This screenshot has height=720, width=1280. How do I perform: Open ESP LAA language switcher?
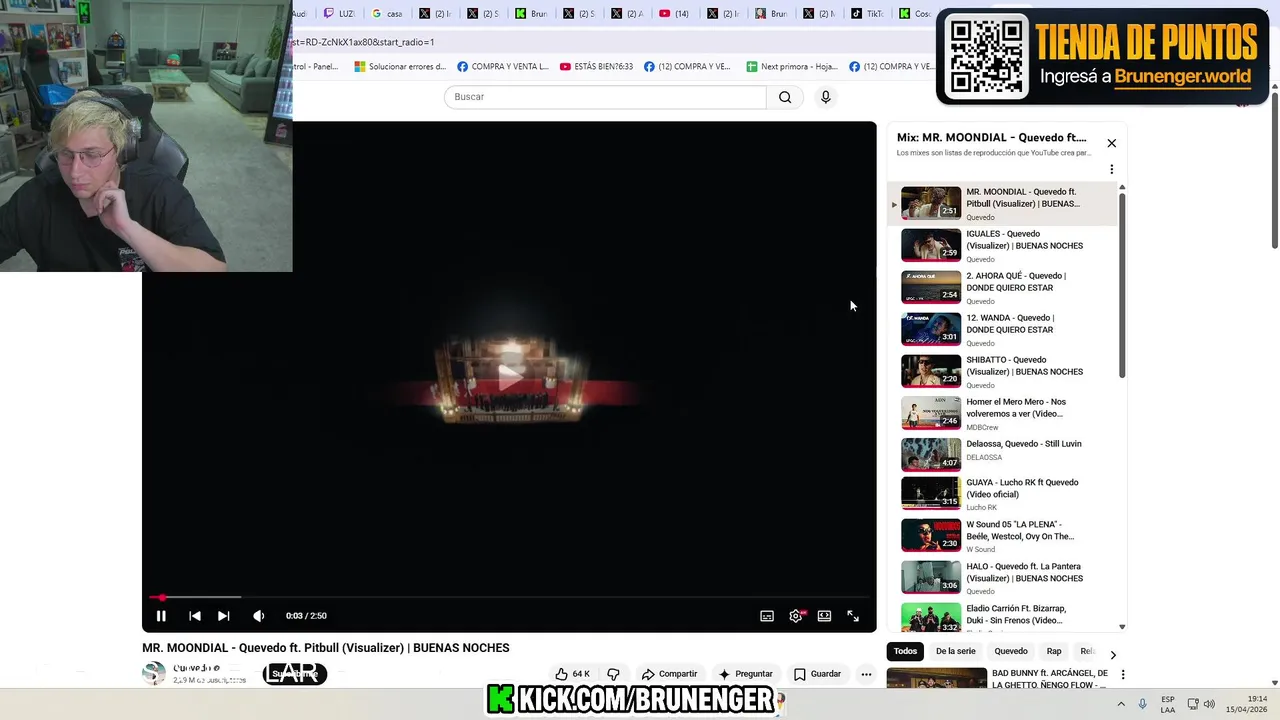coord(1168,704)
